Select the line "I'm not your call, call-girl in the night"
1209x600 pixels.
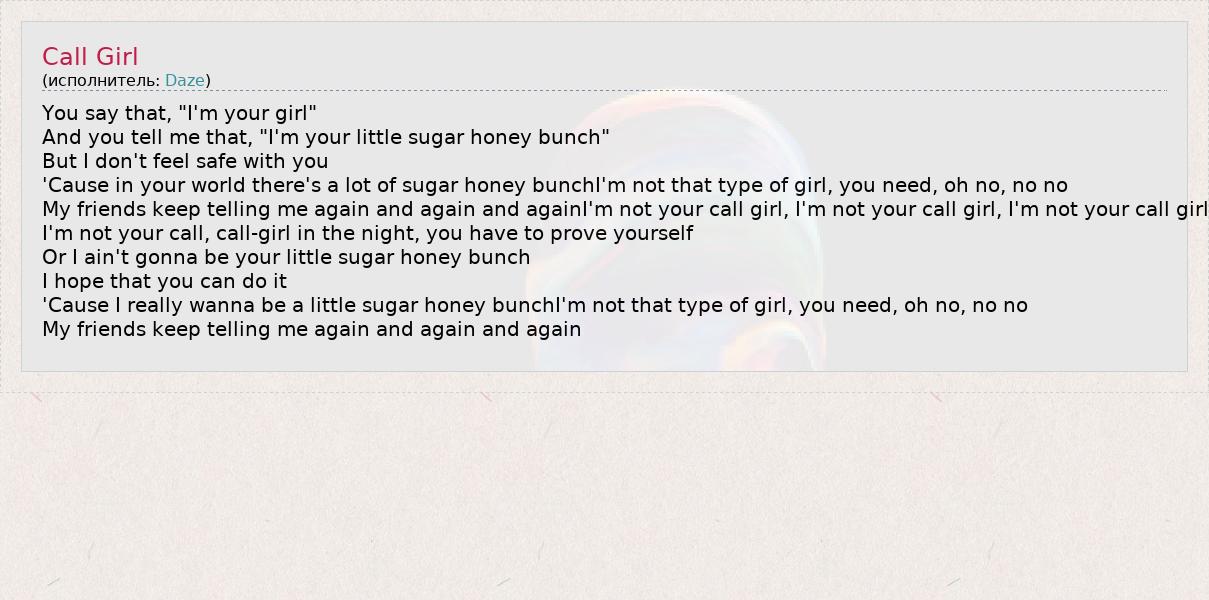click(367, 233)
